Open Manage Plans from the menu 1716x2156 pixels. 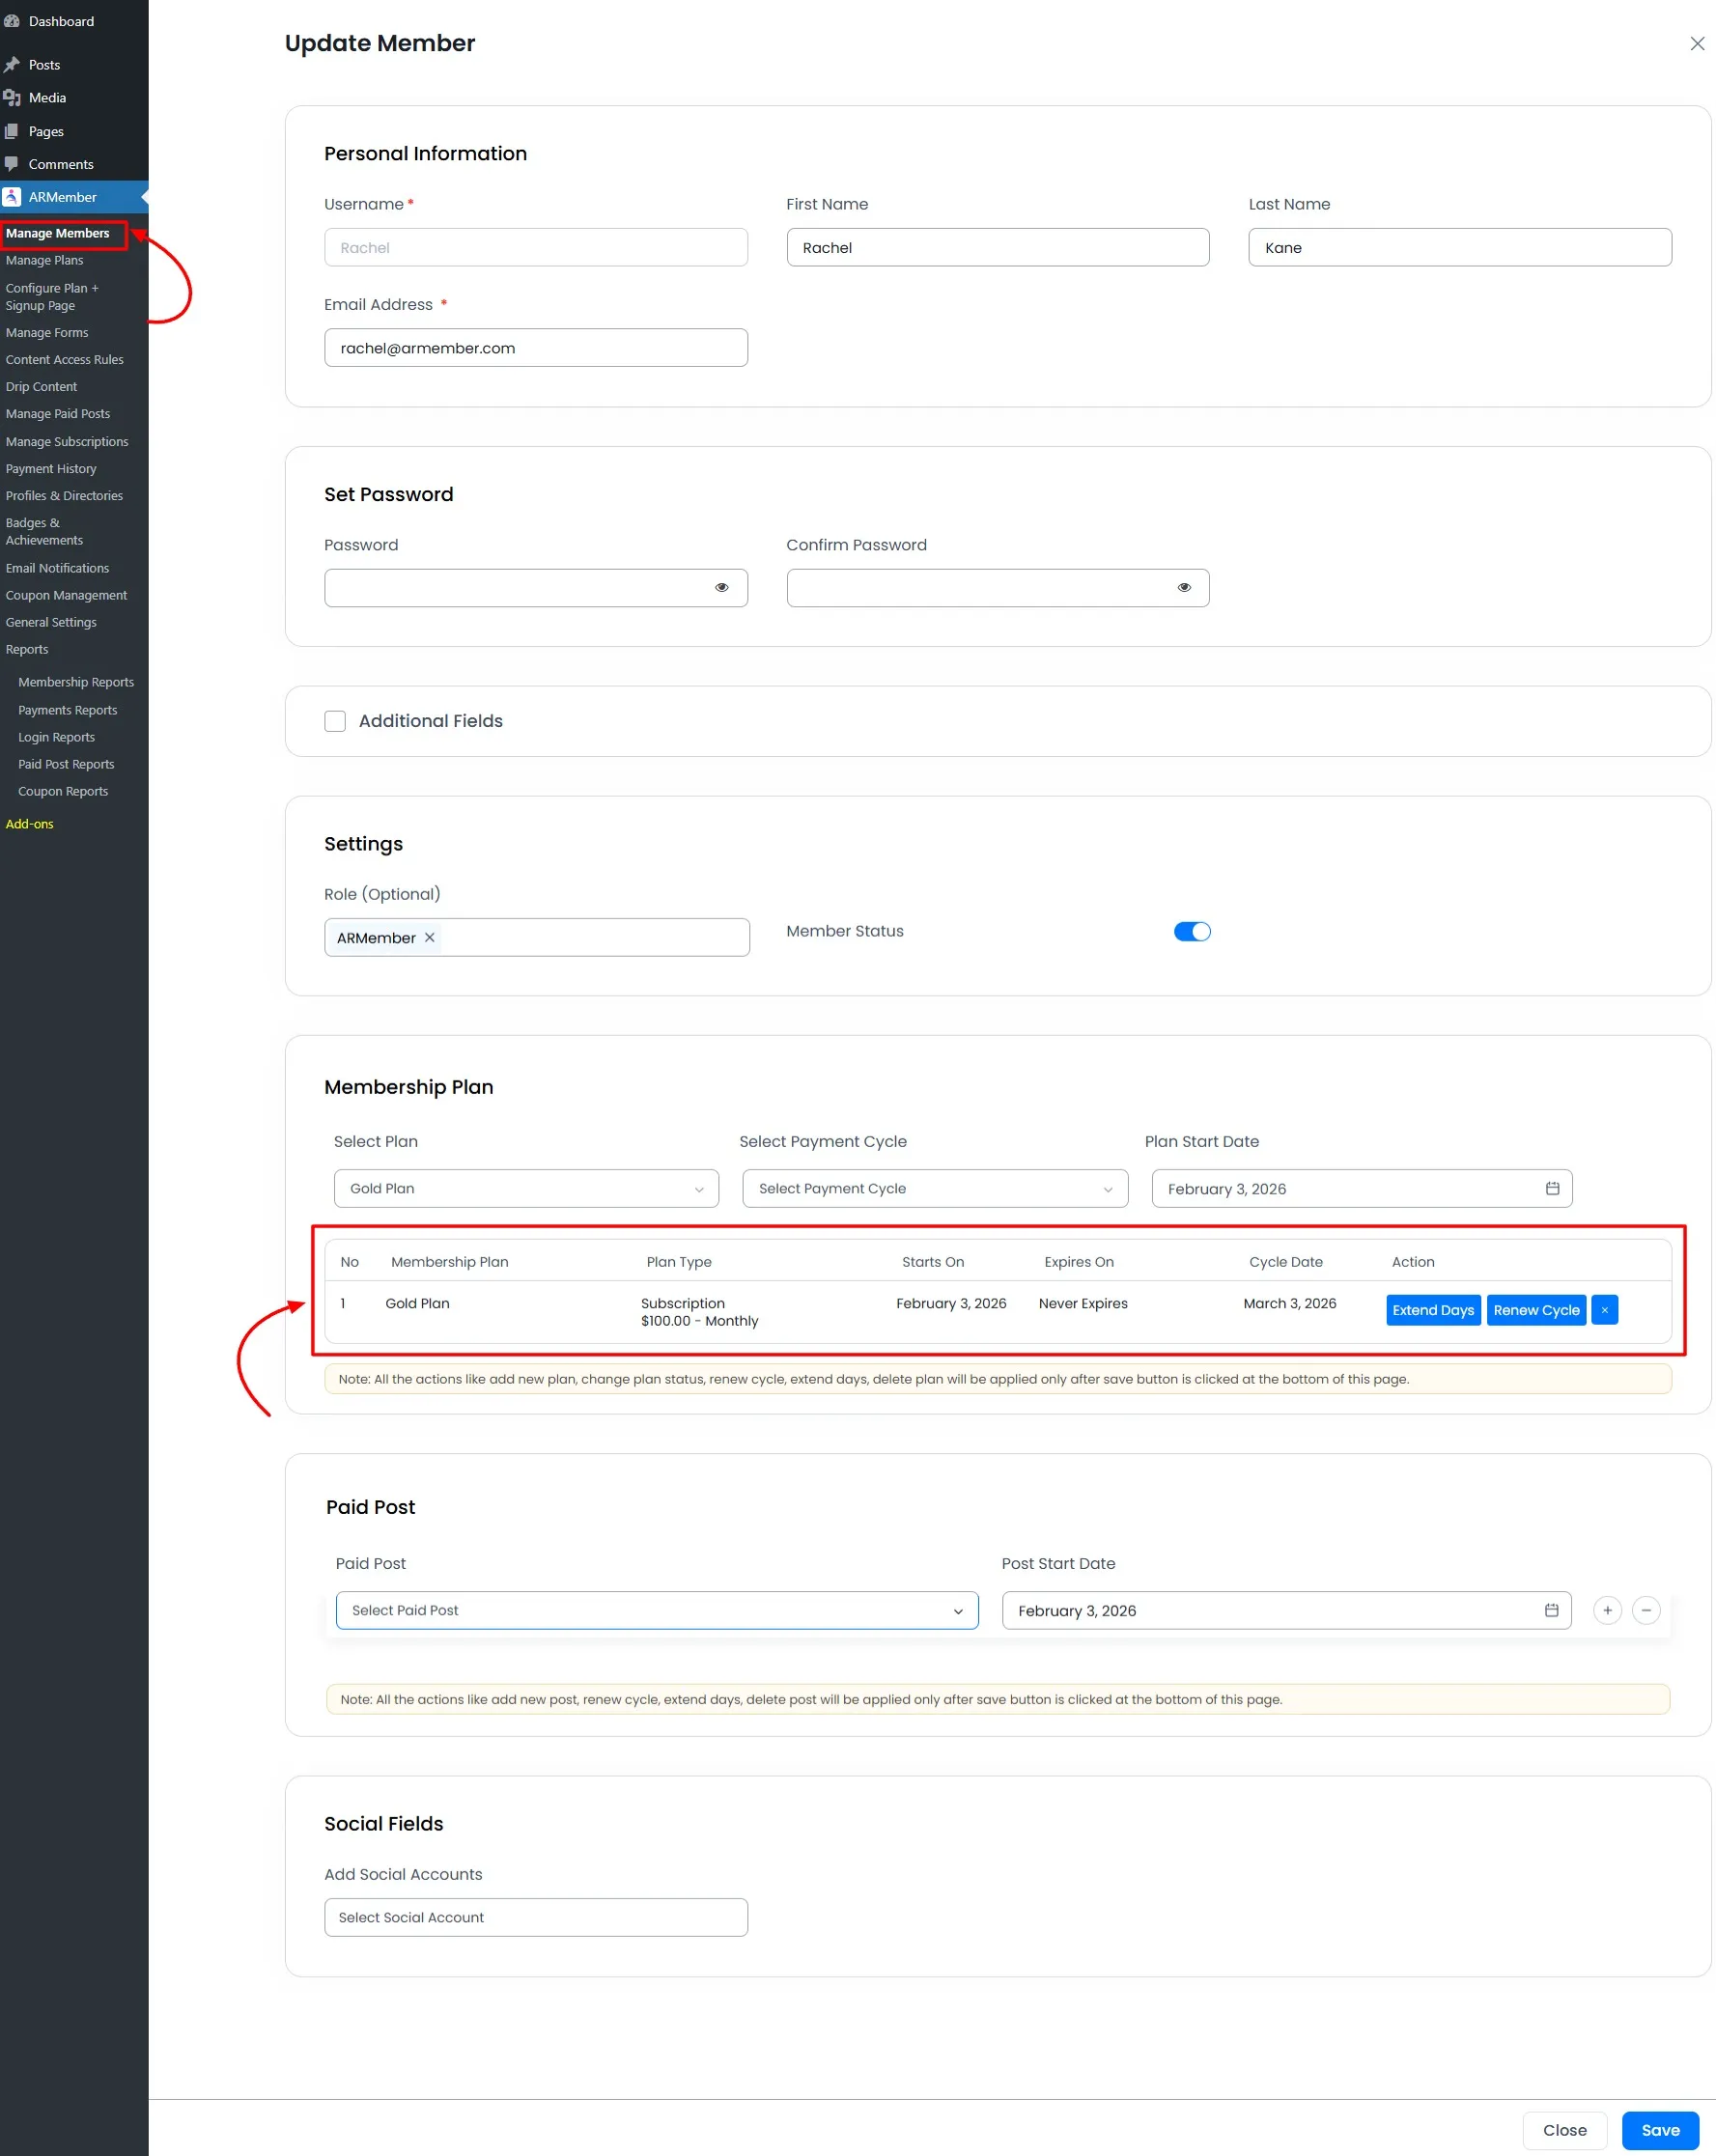pyautogui.click(x=44, y=260)
